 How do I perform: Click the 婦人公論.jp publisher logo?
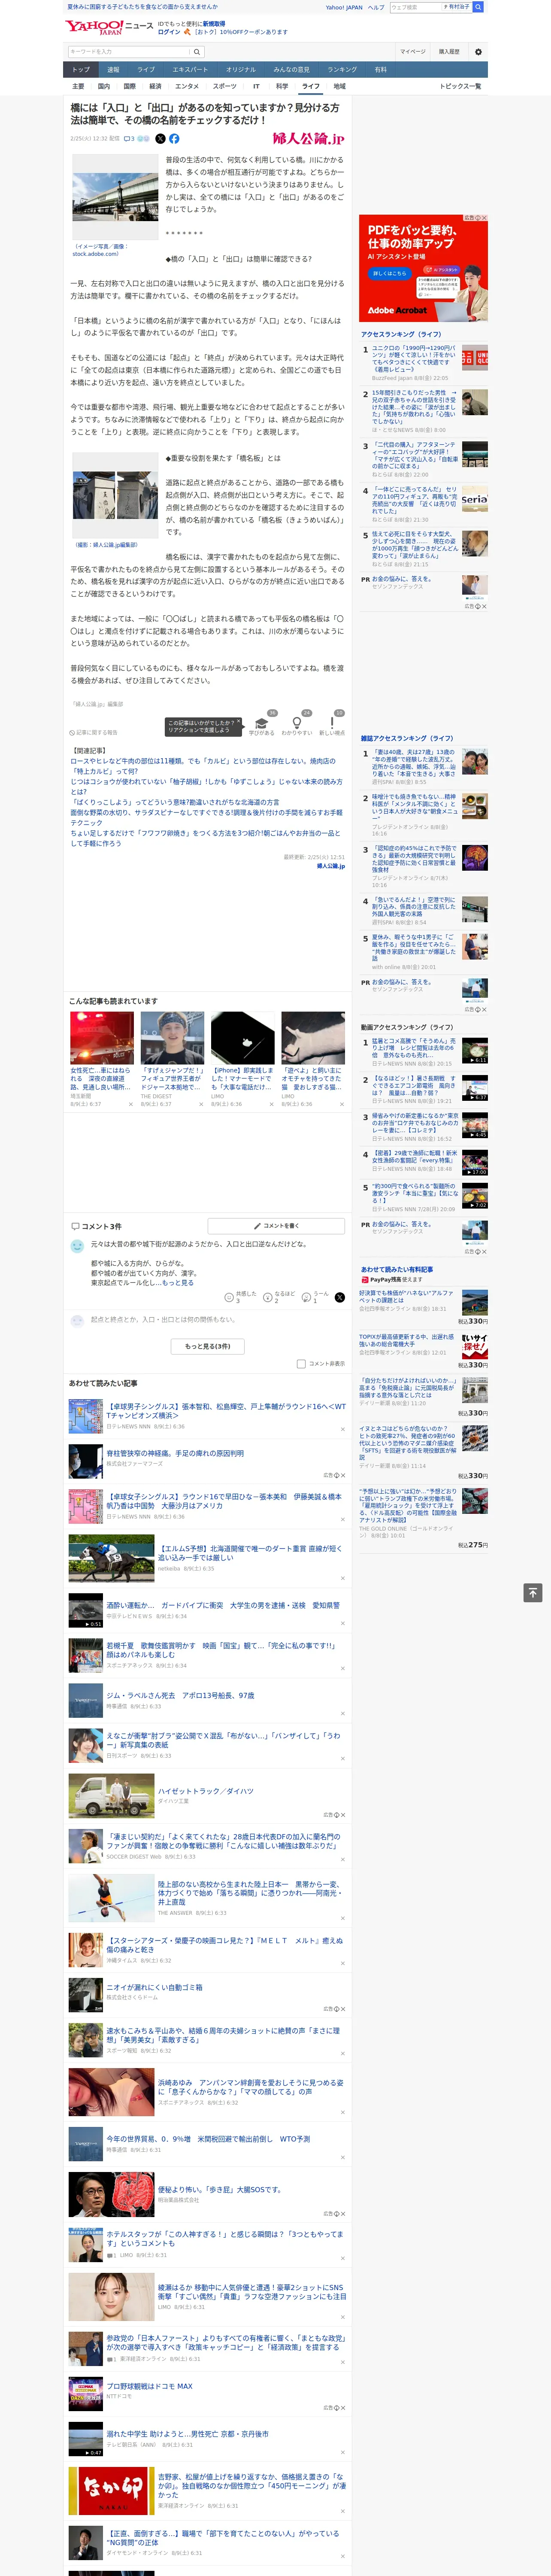pyautogui.click(x=308, y=139)
